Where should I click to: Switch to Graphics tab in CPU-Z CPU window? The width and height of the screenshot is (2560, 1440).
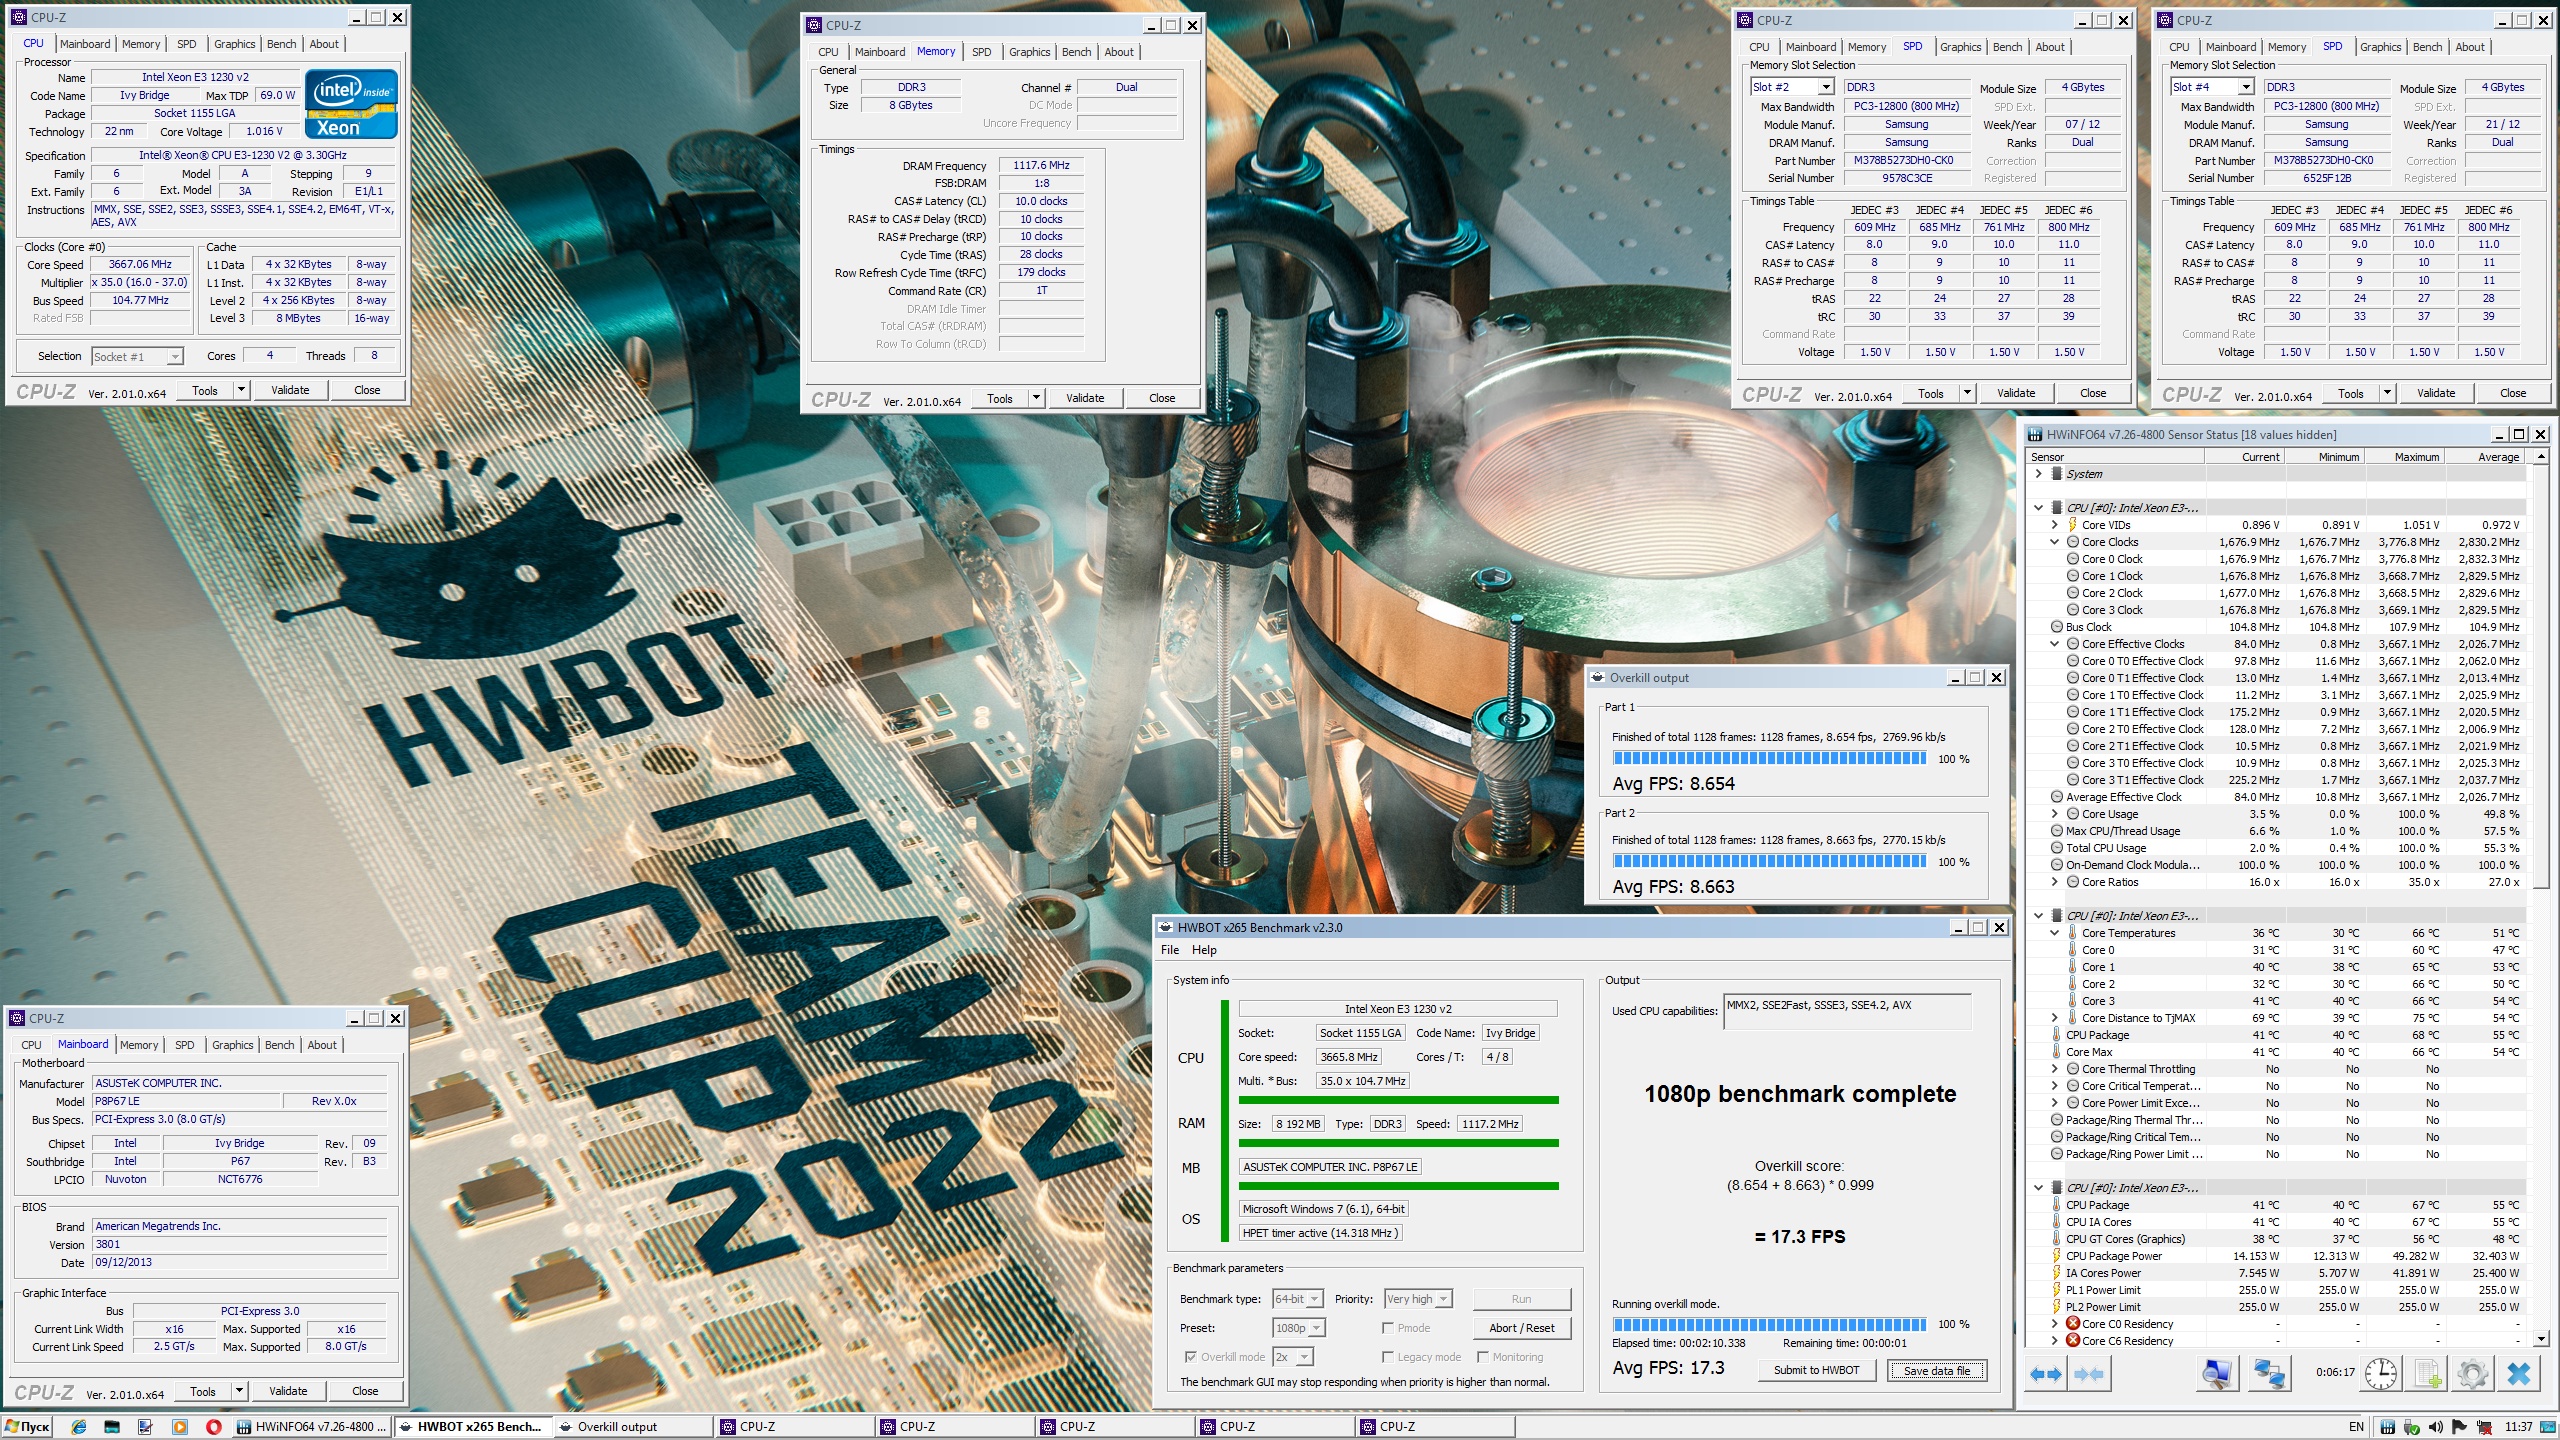coord(235,44)
